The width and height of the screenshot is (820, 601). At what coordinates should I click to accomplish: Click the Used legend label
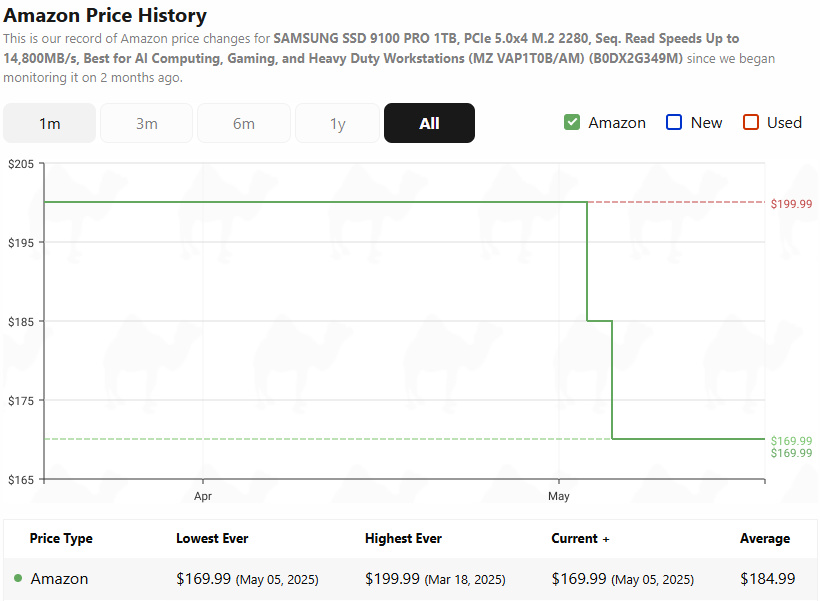(784, 123)
